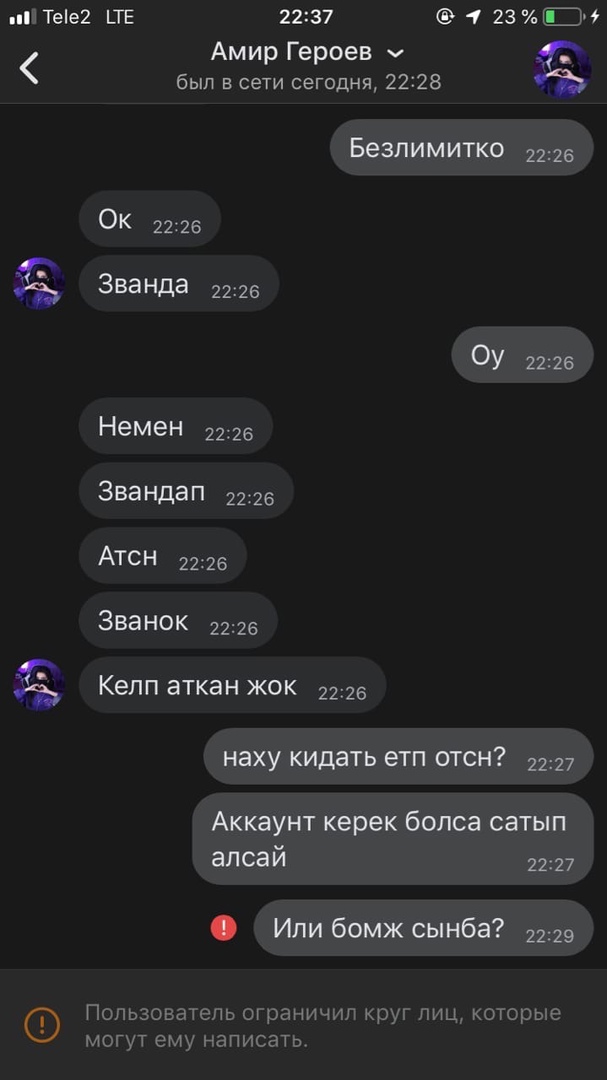Select the Или бомж сынба? message
Screen dimensions: 607x1080
pyautogui.click(x=423, y=928)
